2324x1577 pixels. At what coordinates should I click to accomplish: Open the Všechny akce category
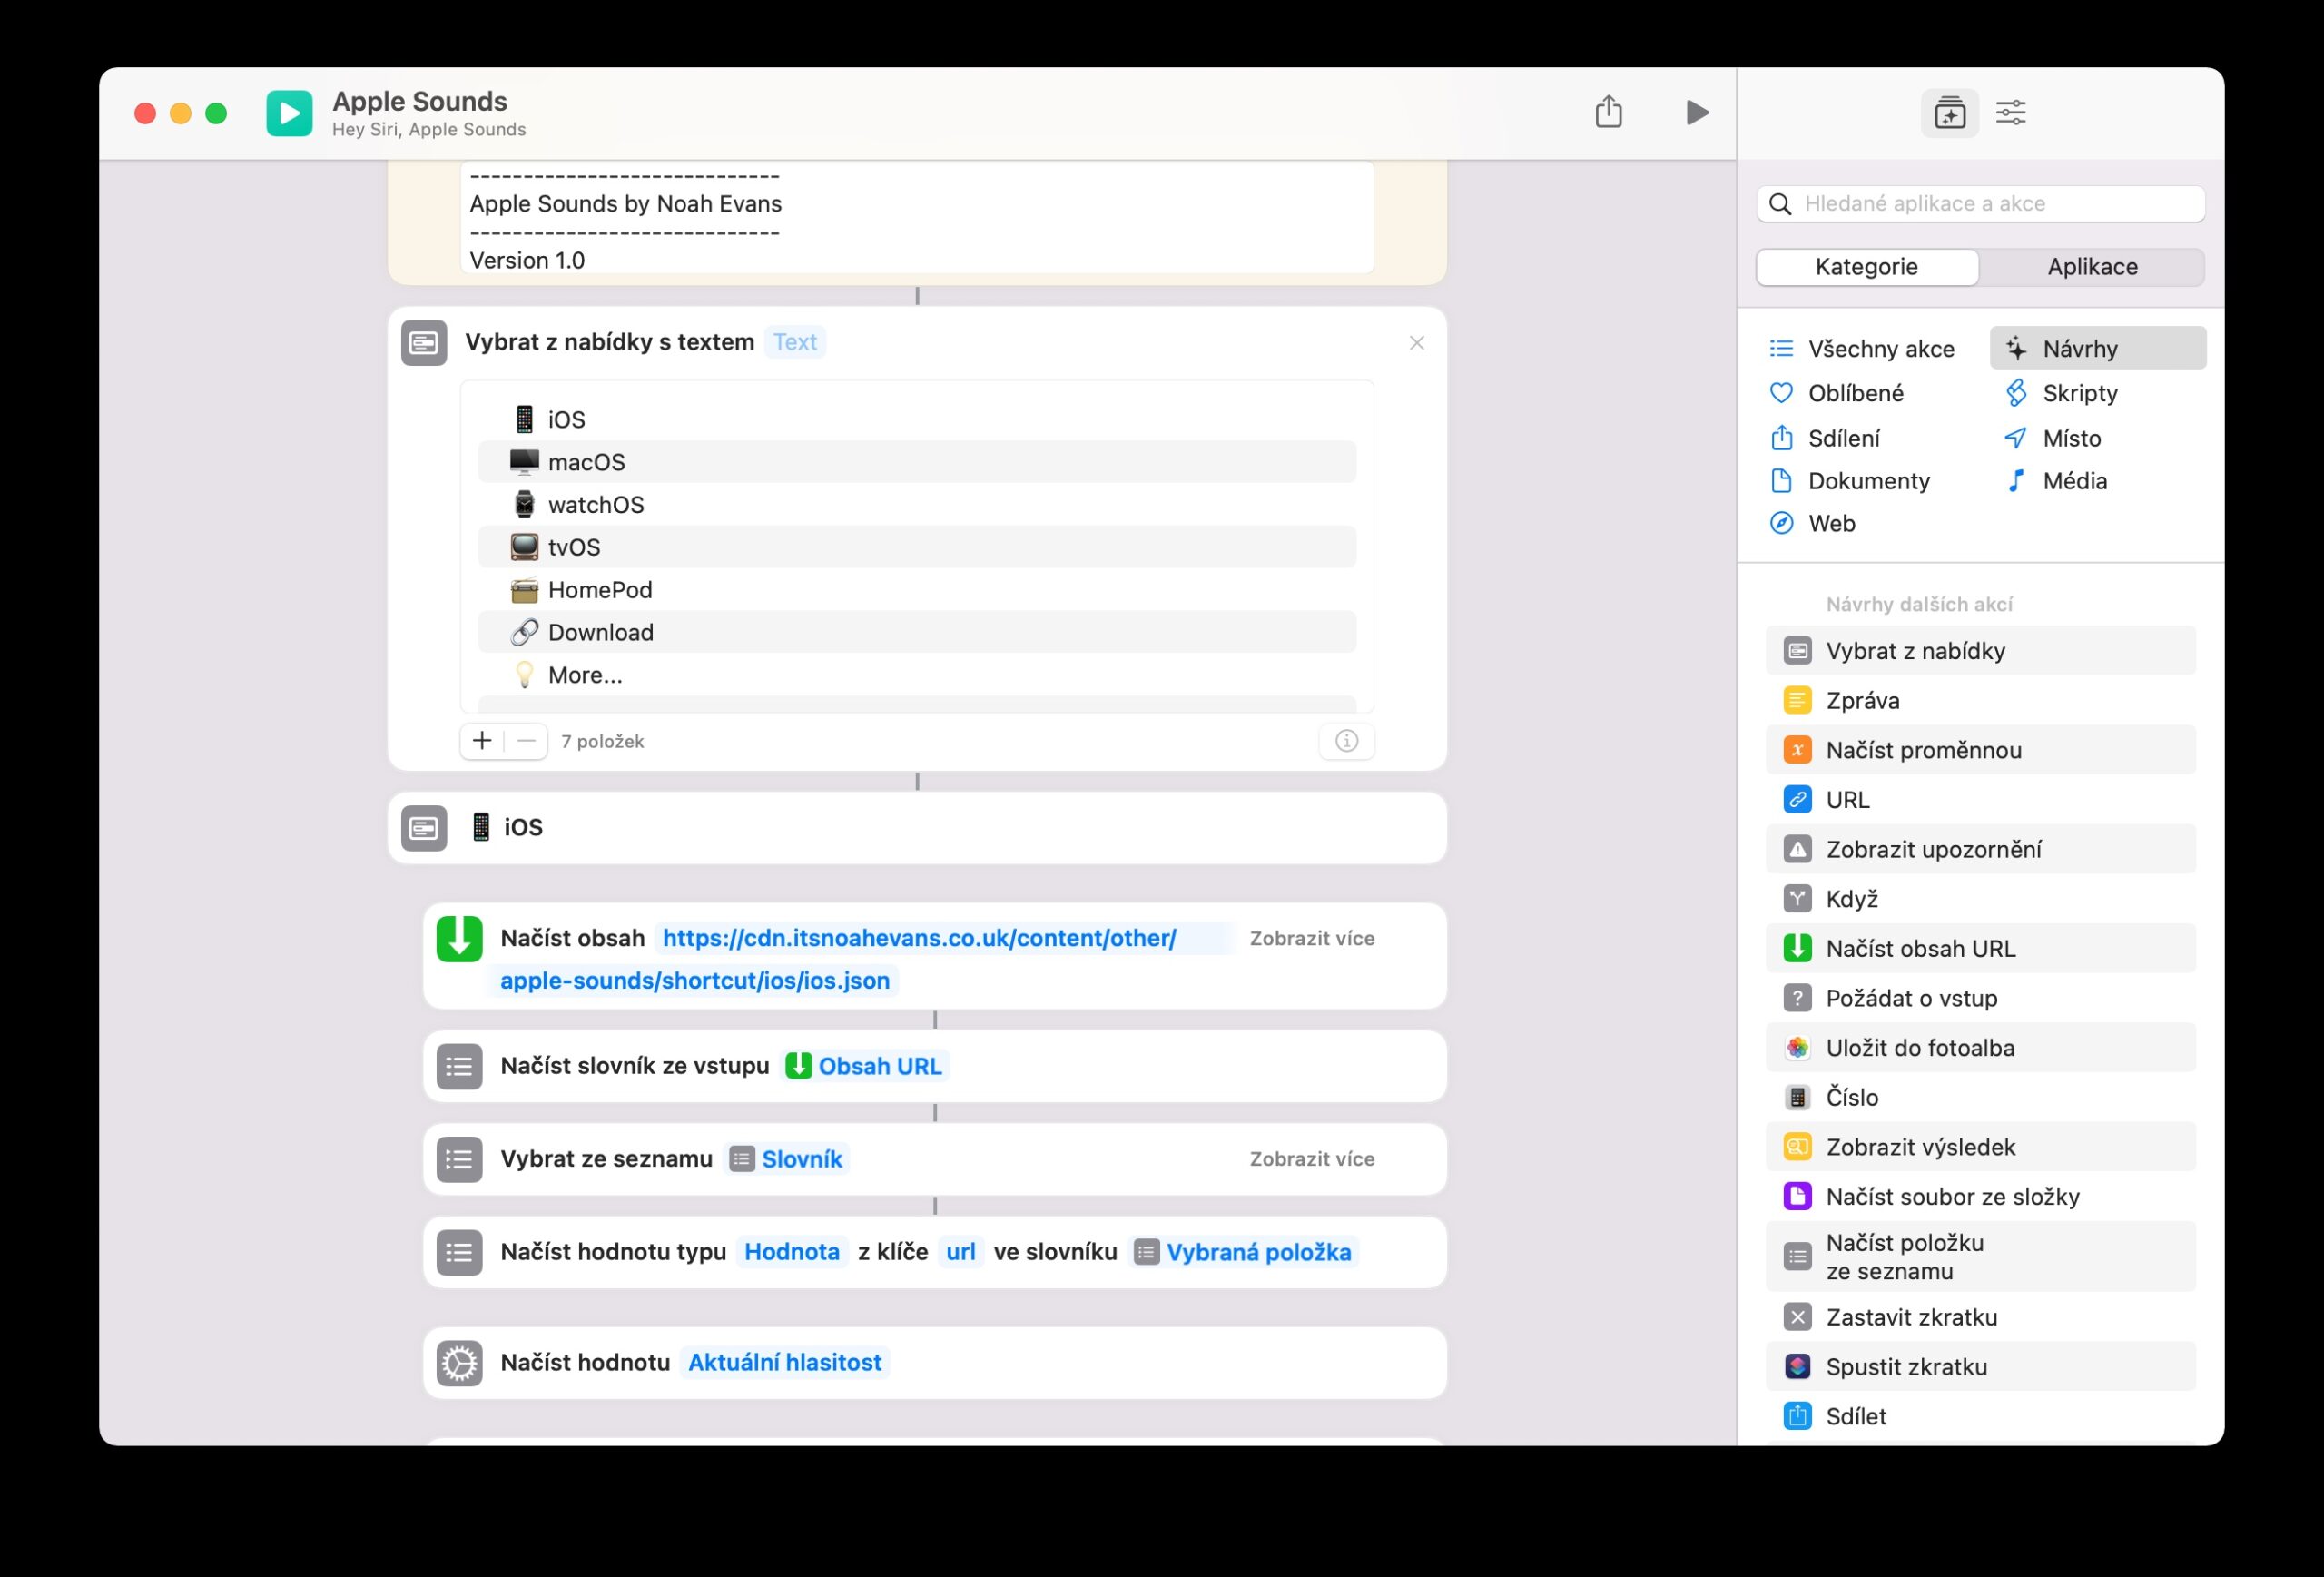click(1880, 349)
